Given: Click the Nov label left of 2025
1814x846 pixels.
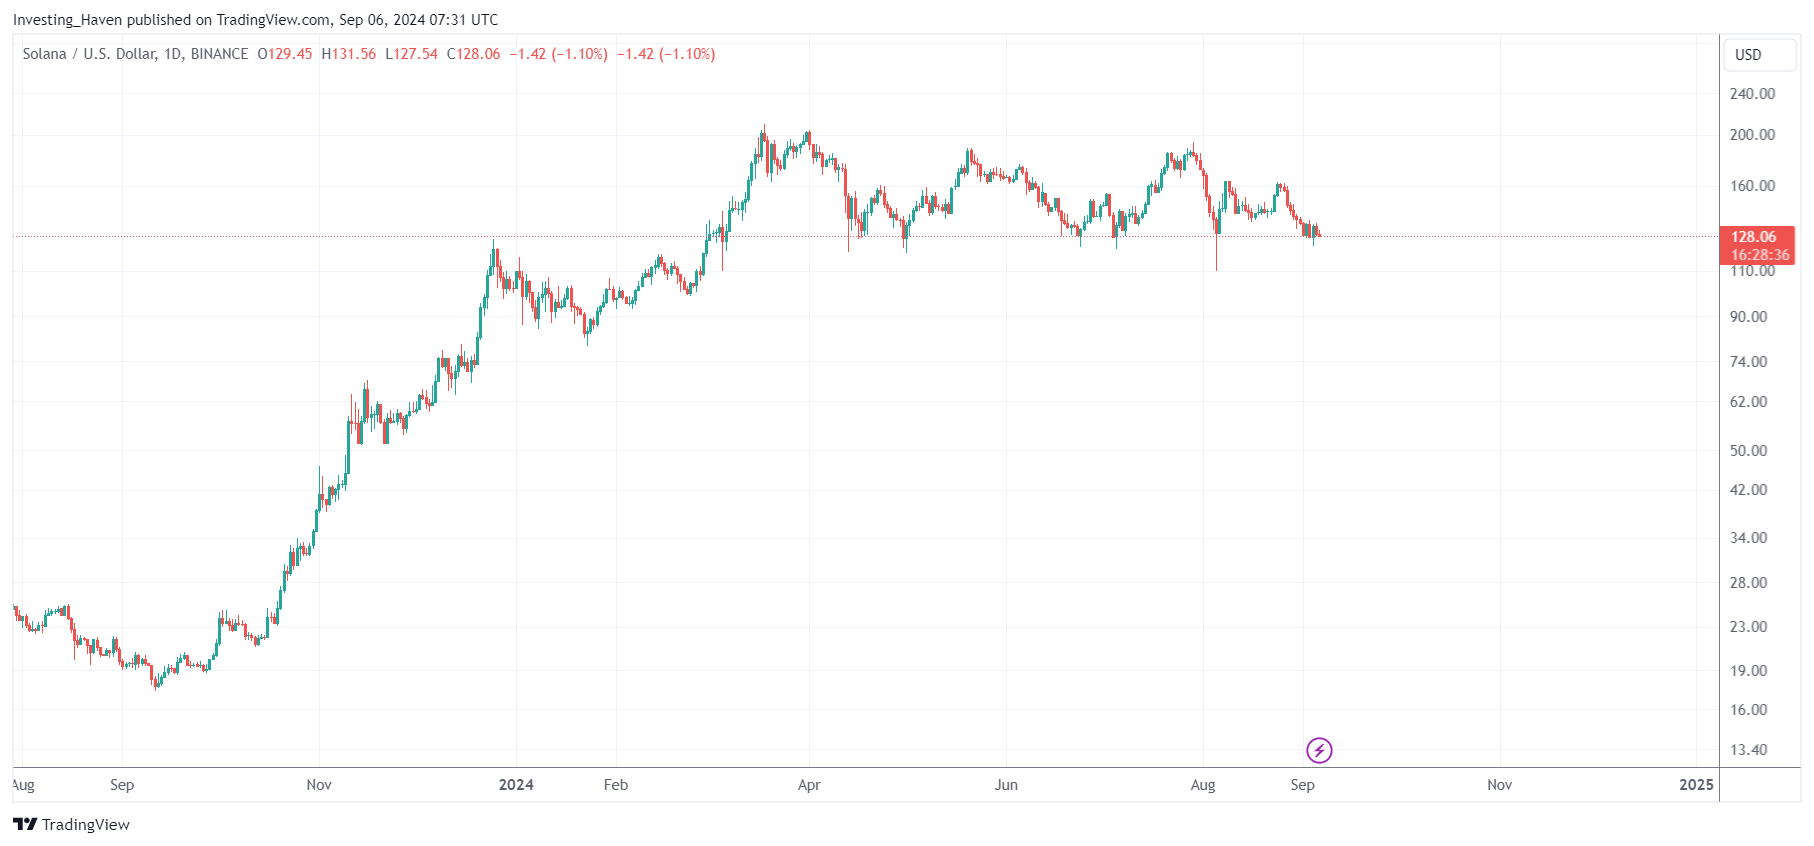Looking at the screenshot, I should tap(1499, 784).
